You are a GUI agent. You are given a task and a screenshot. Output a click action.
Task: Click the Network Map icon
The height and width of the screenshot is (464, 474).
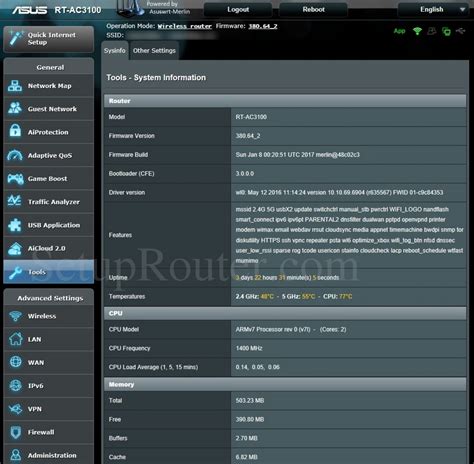[x=15, y=86]
